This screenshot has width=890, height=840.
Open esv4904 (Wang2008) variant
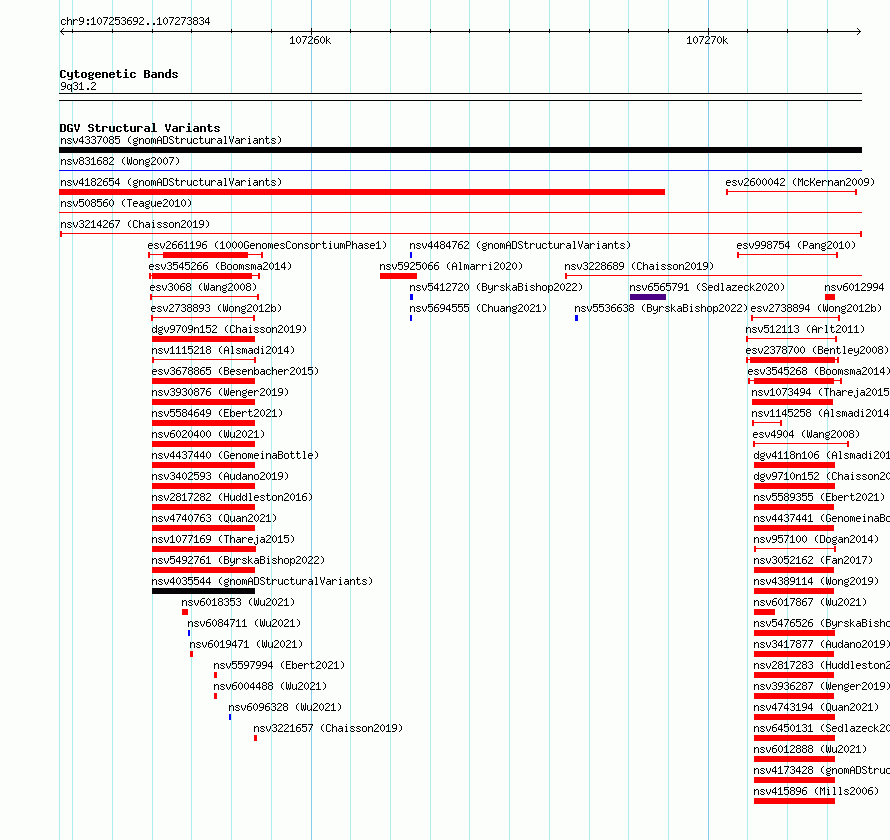(x=806, y=434)
